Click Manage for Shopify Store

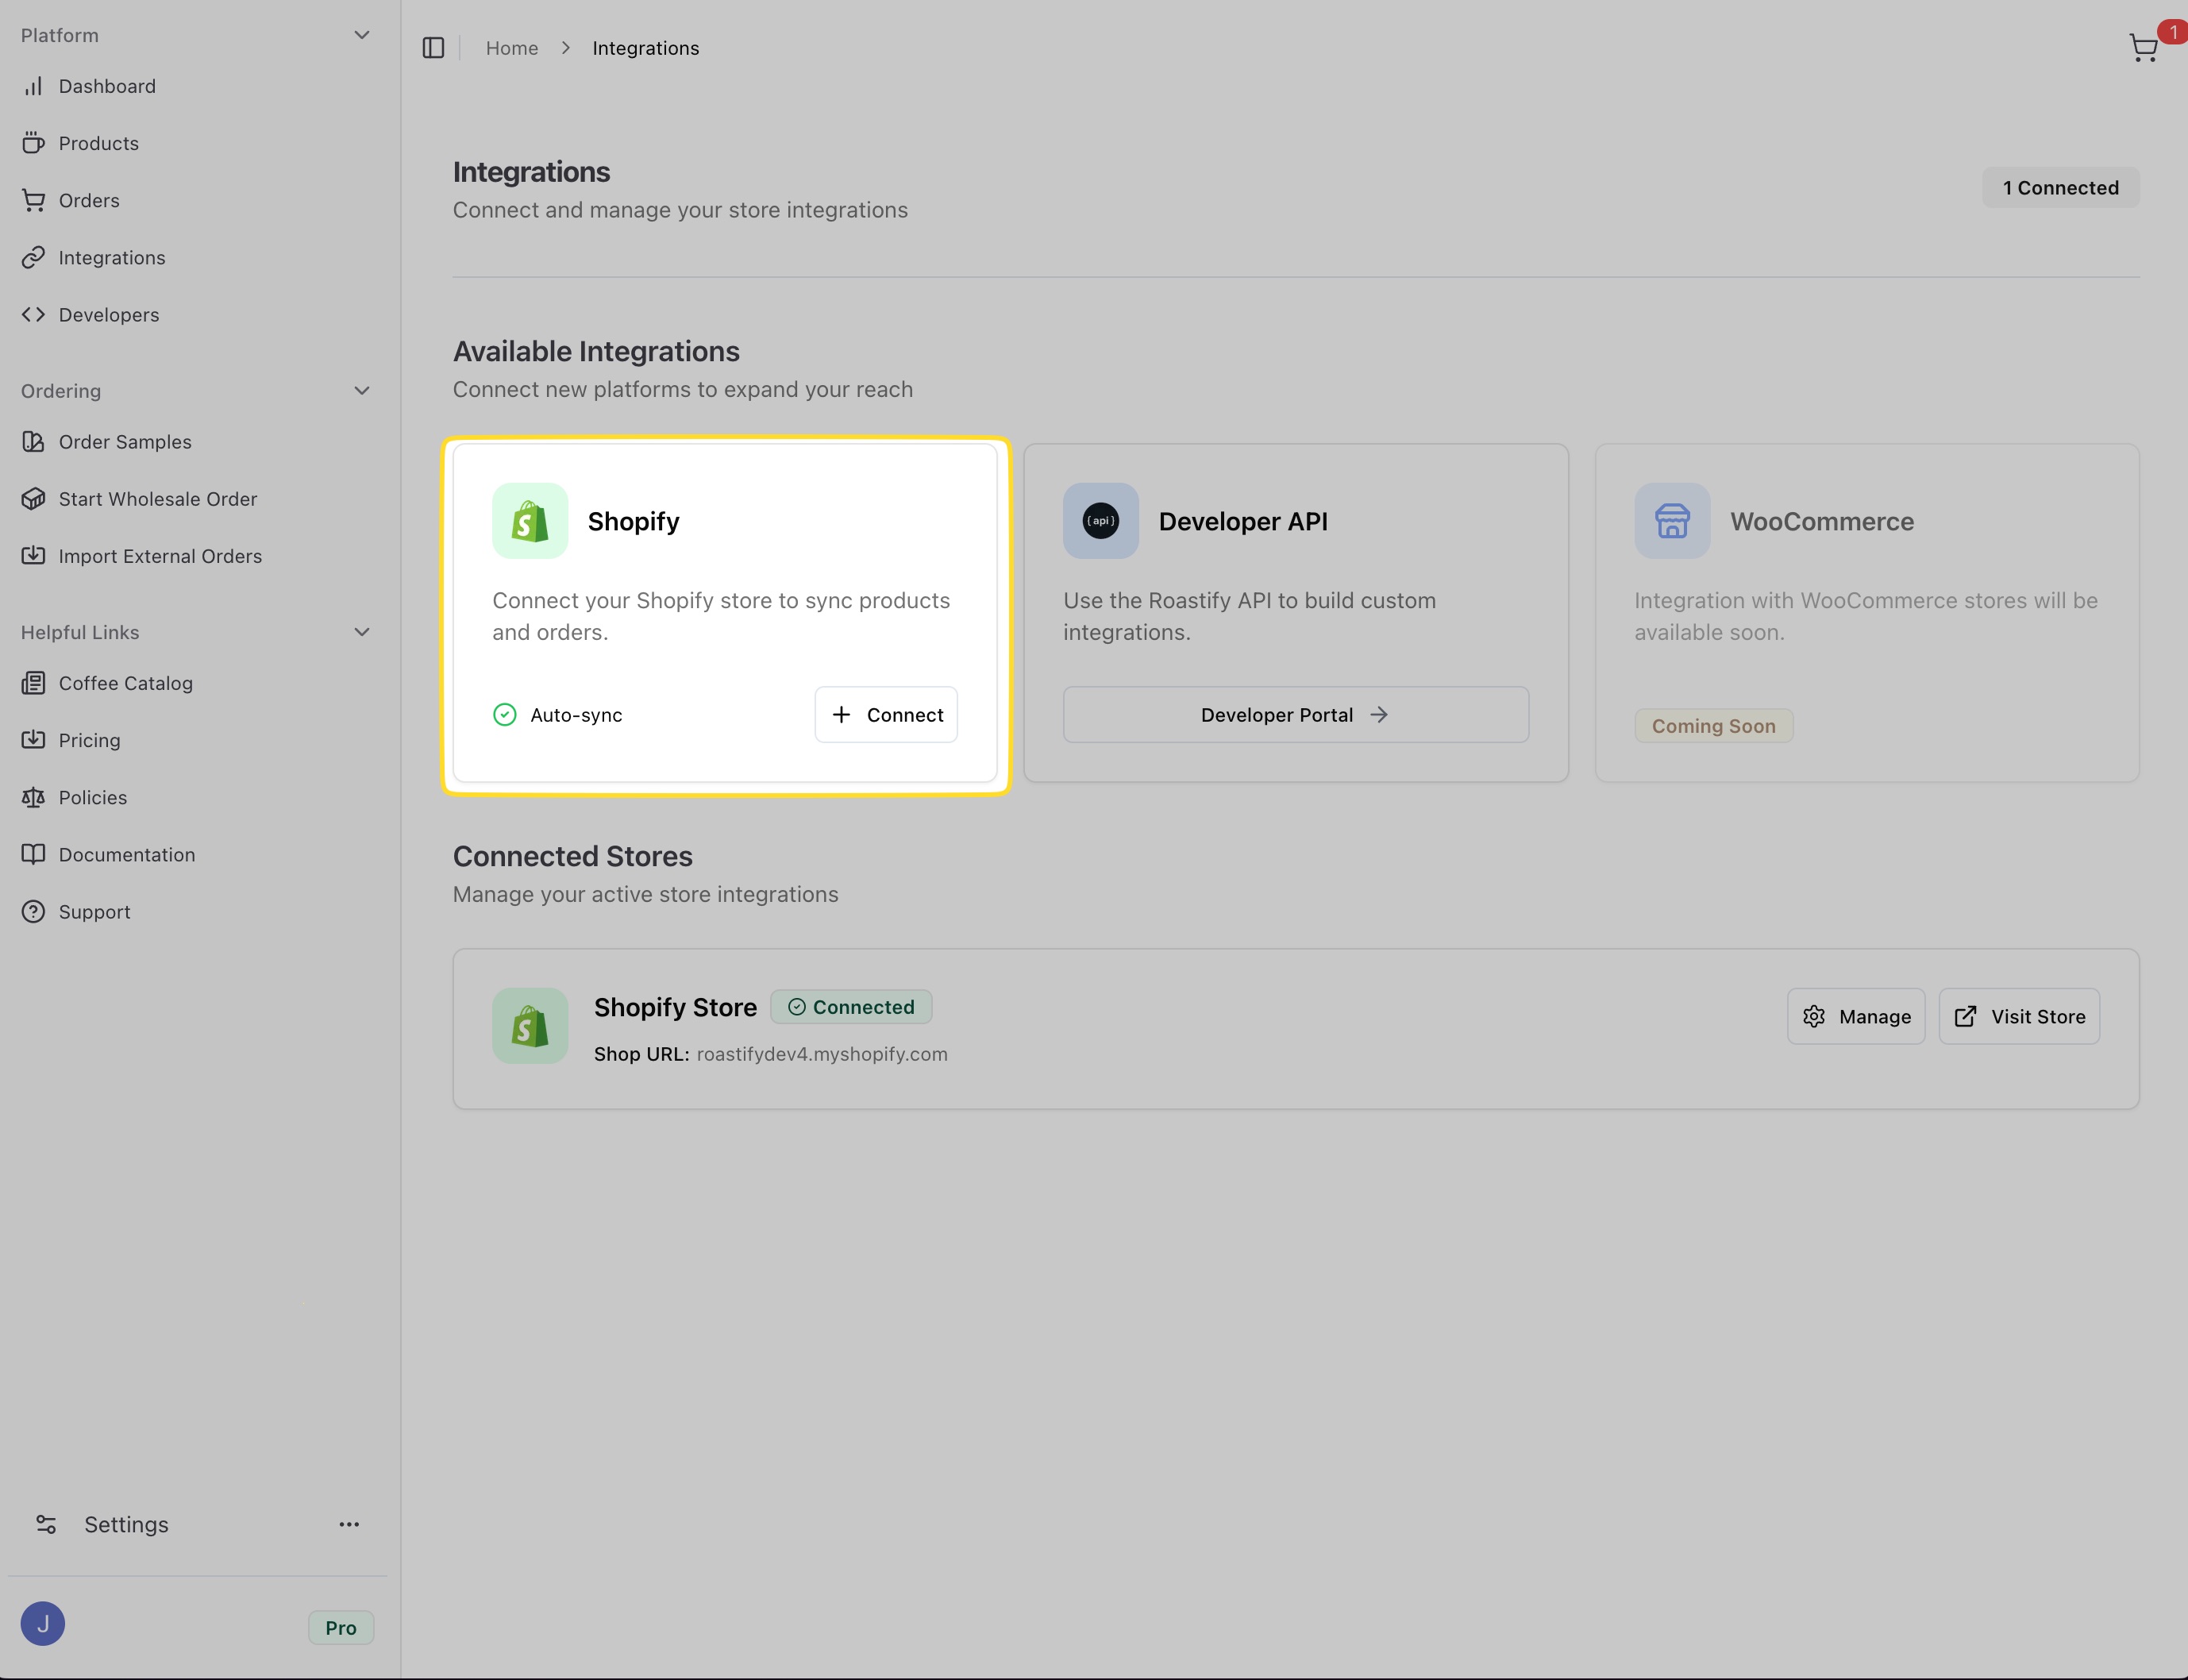pyautogui.click(x=1855, y=1017)
